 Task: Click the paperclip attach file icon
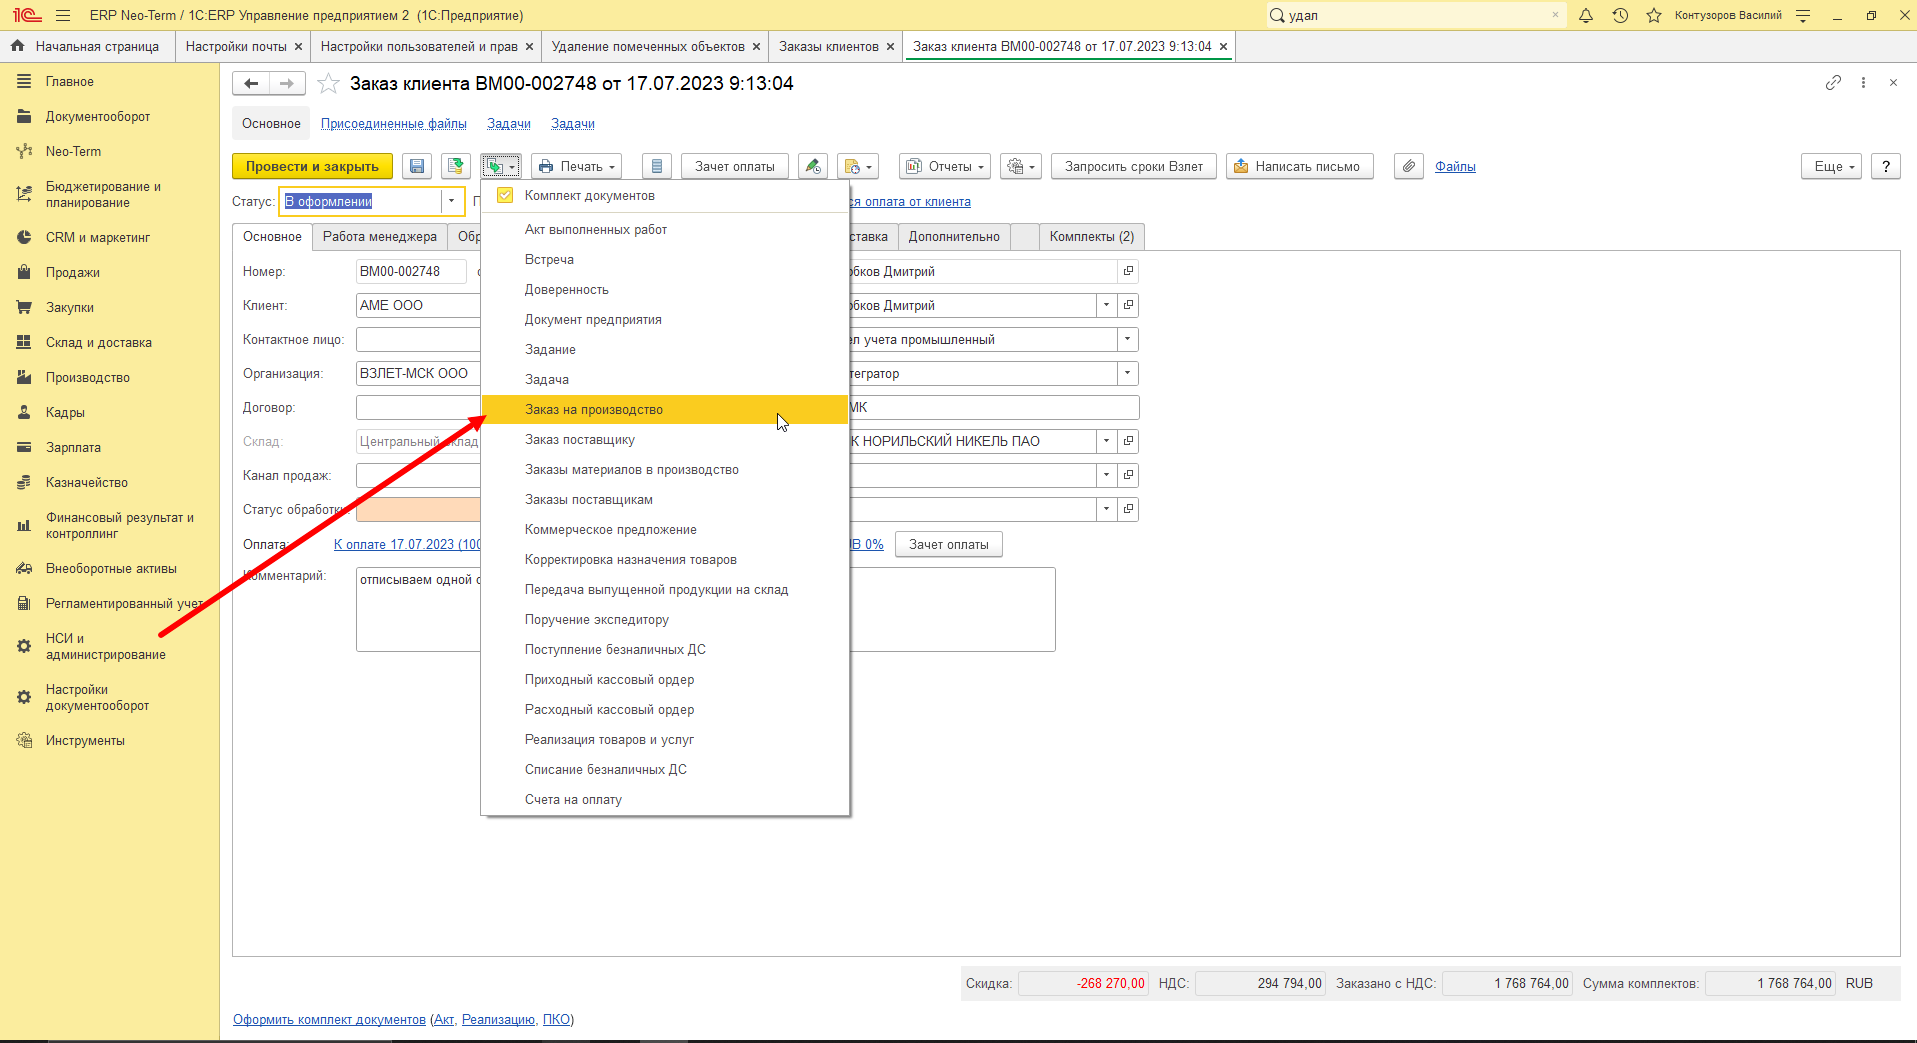point(1409,167)
